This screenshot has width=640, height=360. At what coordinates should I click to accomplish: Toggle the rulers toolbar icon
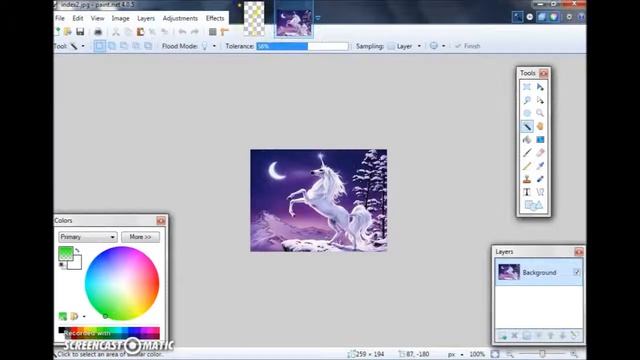224,32
